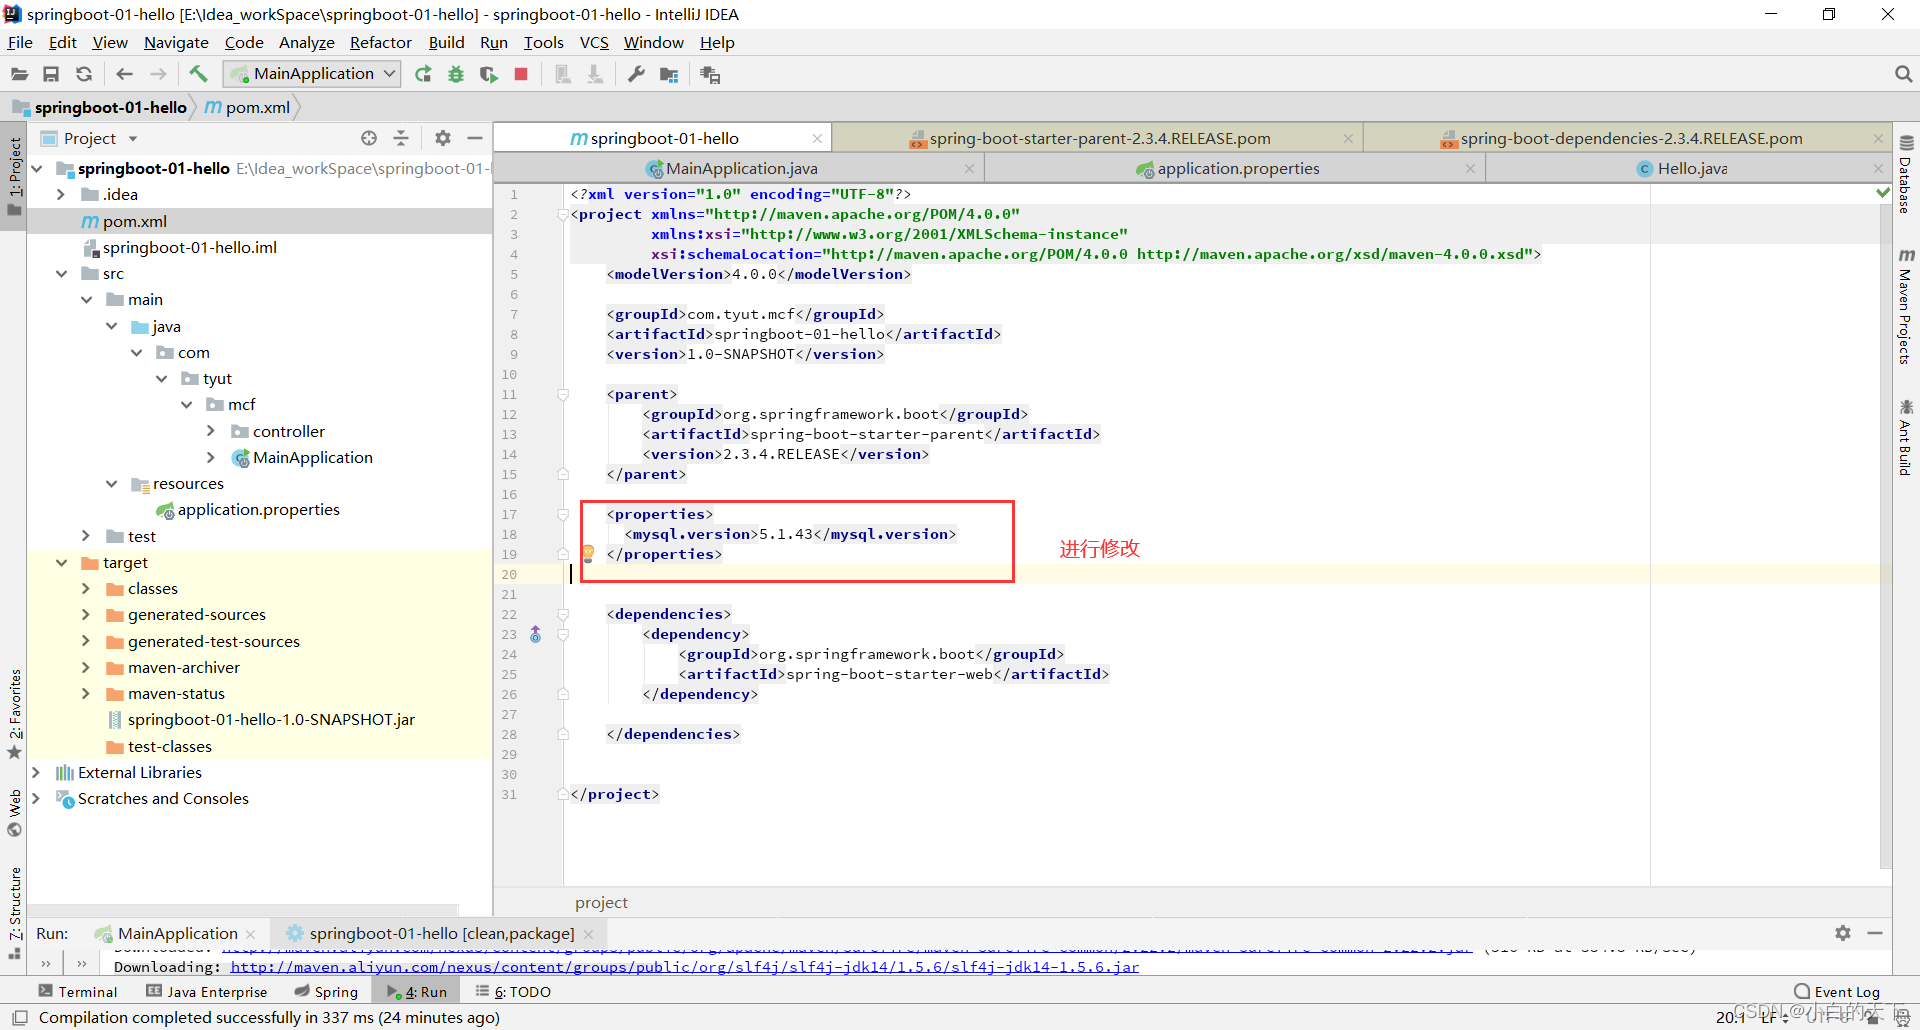Build project with the hammer icon
The width and height of the screenshot is (1920, 1030).
click(x=198, y=74)
